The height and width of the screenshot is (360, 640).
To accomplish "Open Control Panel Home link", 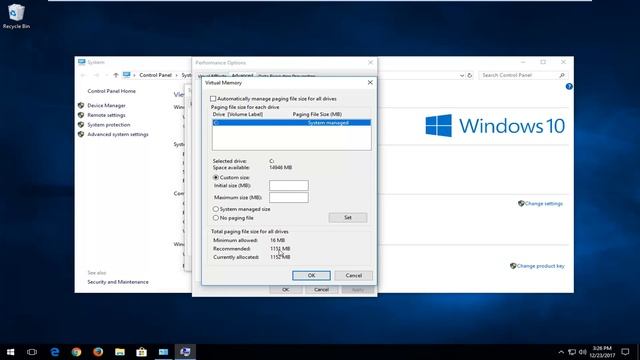I will point(111,91).
